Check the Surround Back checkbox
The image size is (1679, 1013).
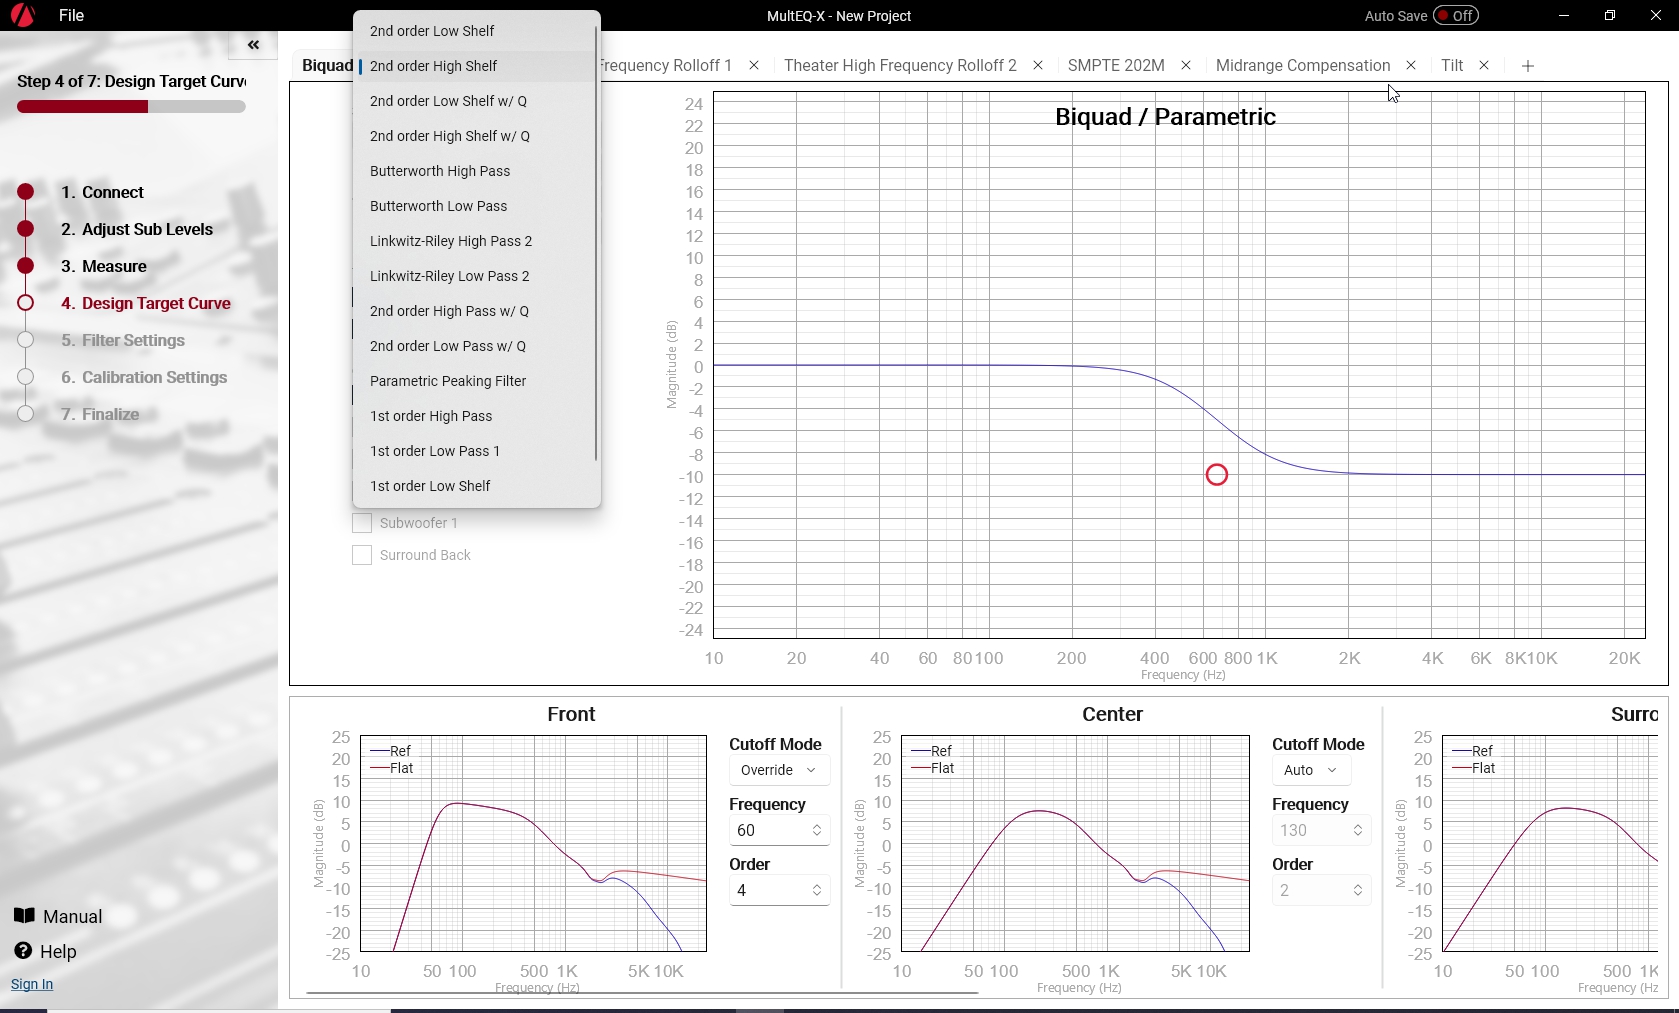click(362, 555)
